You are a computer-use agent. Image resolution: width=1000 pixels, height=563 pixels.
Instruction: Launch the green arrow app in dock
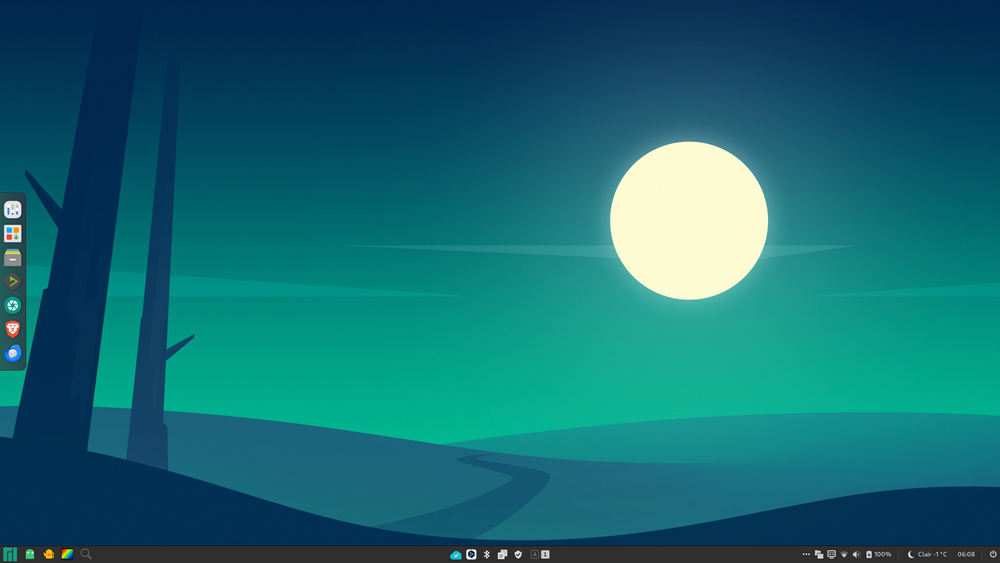[13, 282]
